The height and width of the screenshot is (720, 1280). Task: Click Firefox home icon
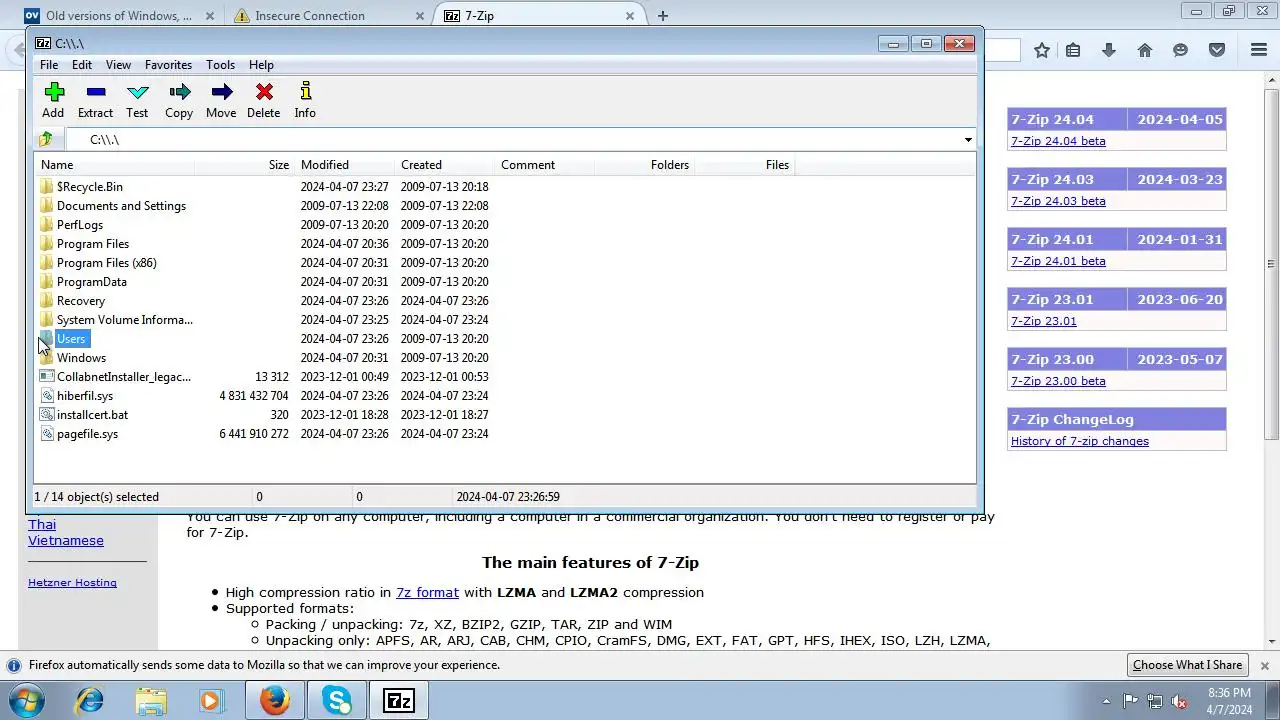[x=1145, y=50]
